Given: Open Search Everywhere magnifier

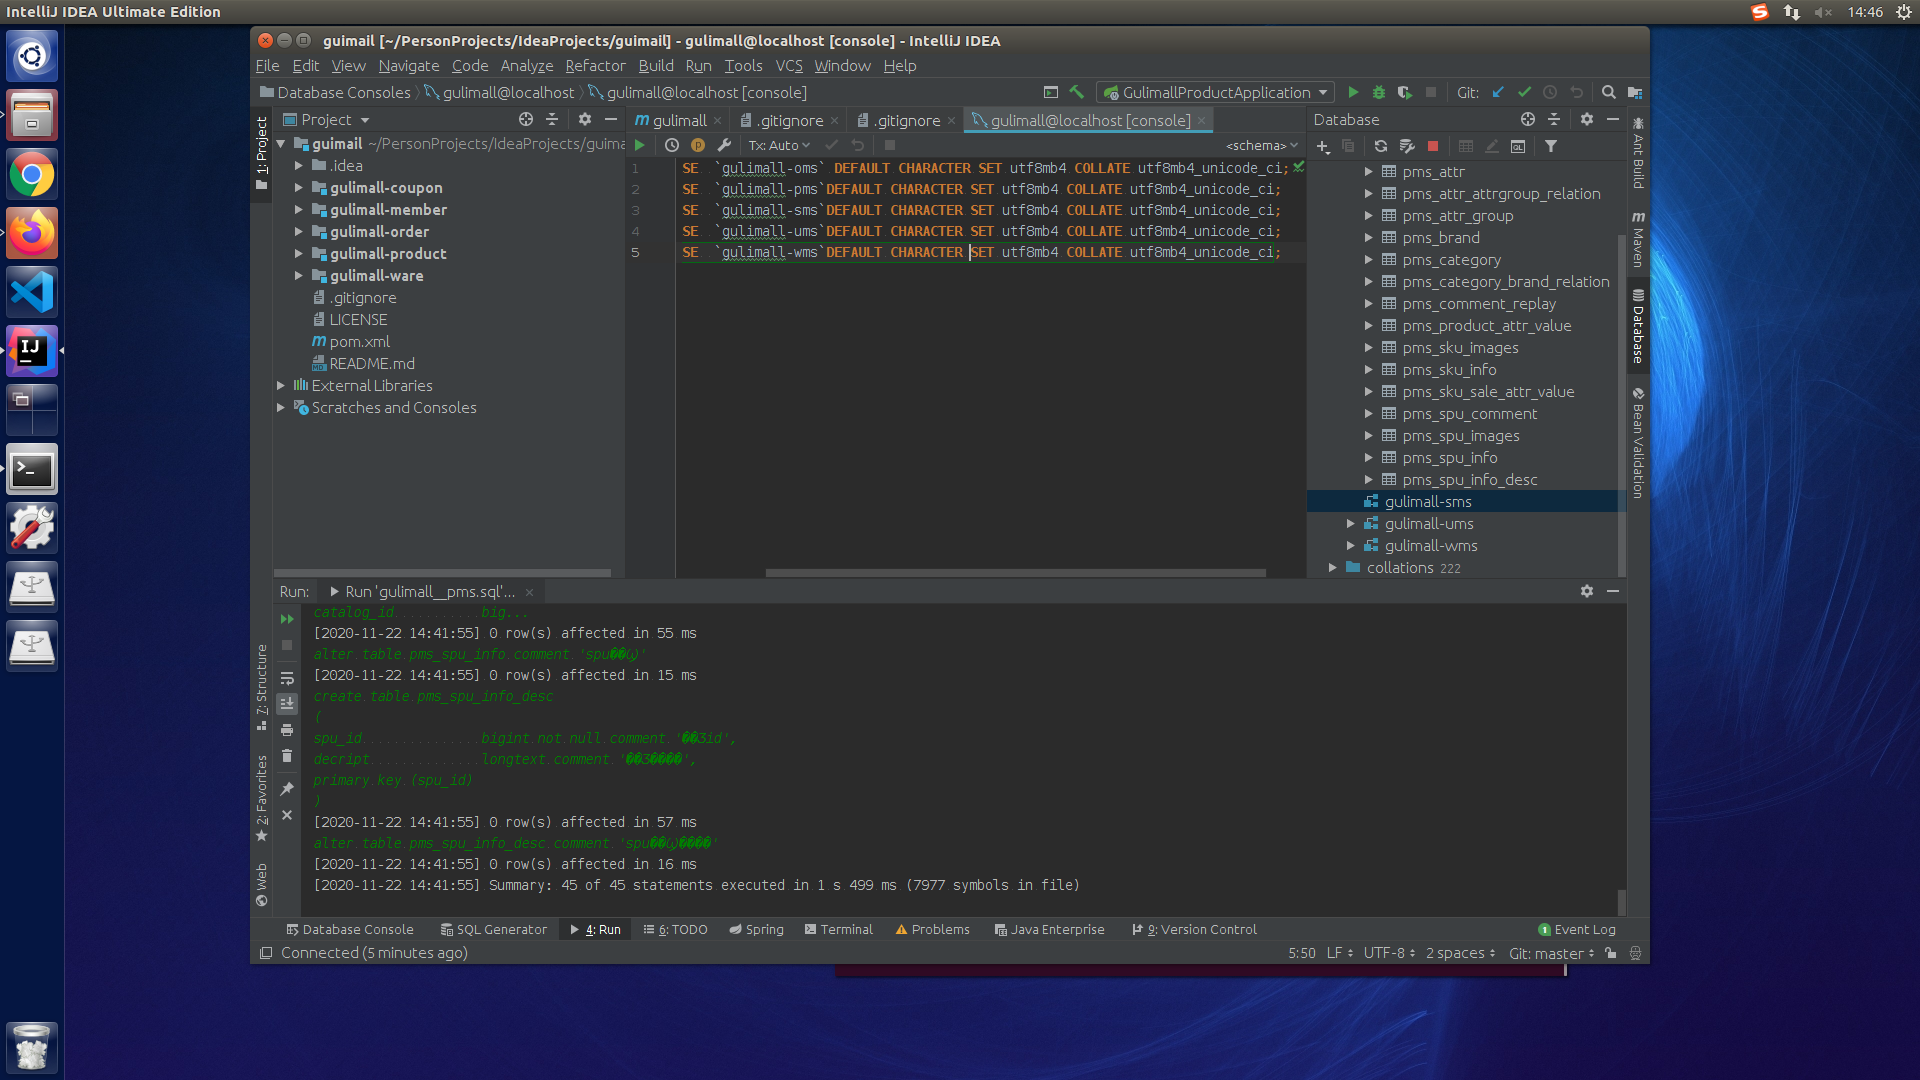Looking at the screenshot, I should point(1609,93).
